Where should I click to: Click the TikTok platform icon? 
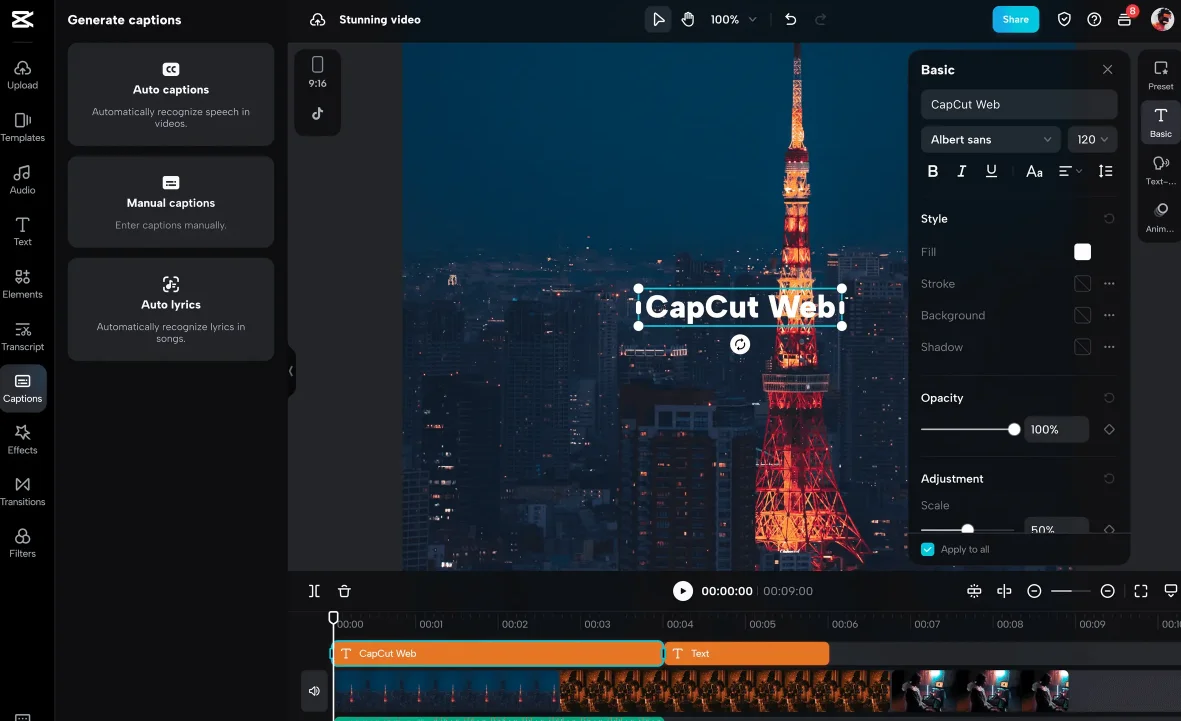(318, 114)
